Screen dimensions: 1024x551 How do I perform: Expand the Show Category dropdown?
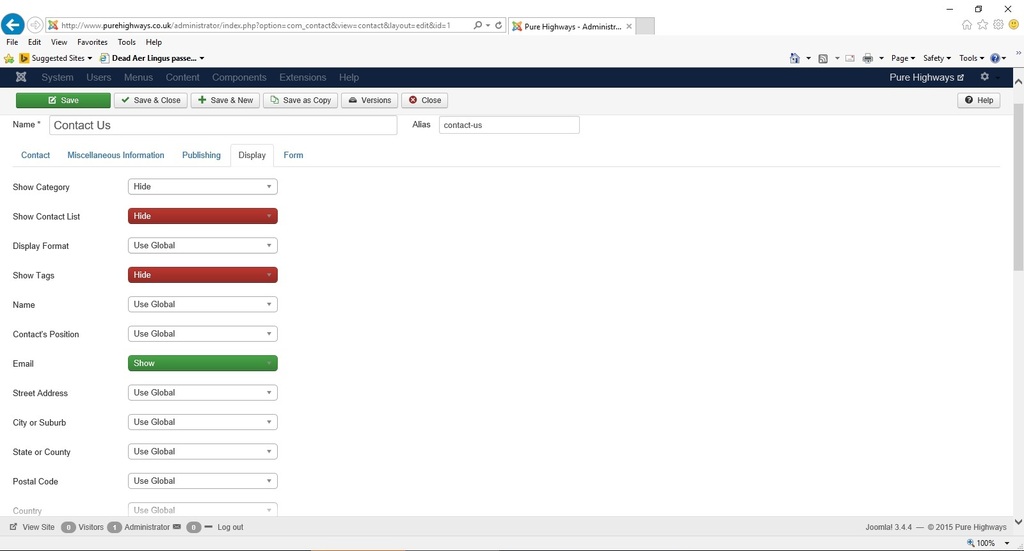pos(202,187)
